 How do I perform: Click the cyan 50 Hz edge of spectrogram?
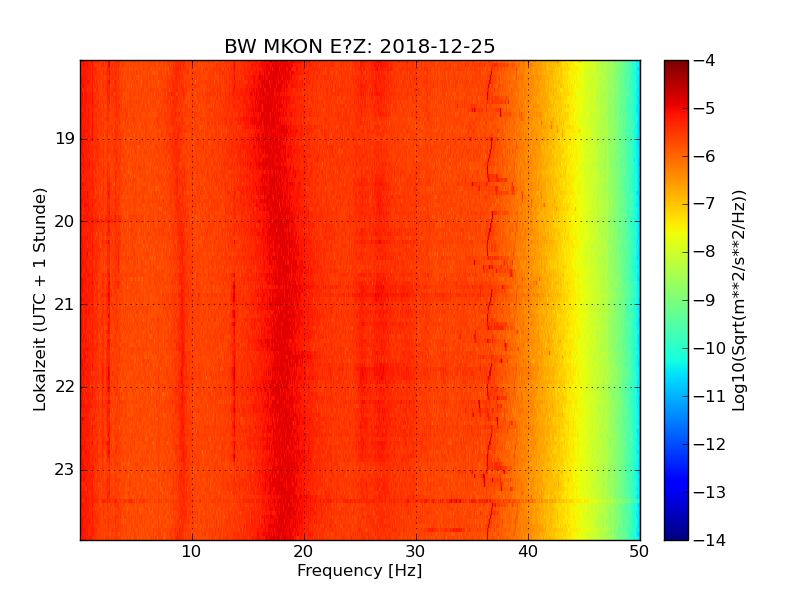tap(636, 300)
